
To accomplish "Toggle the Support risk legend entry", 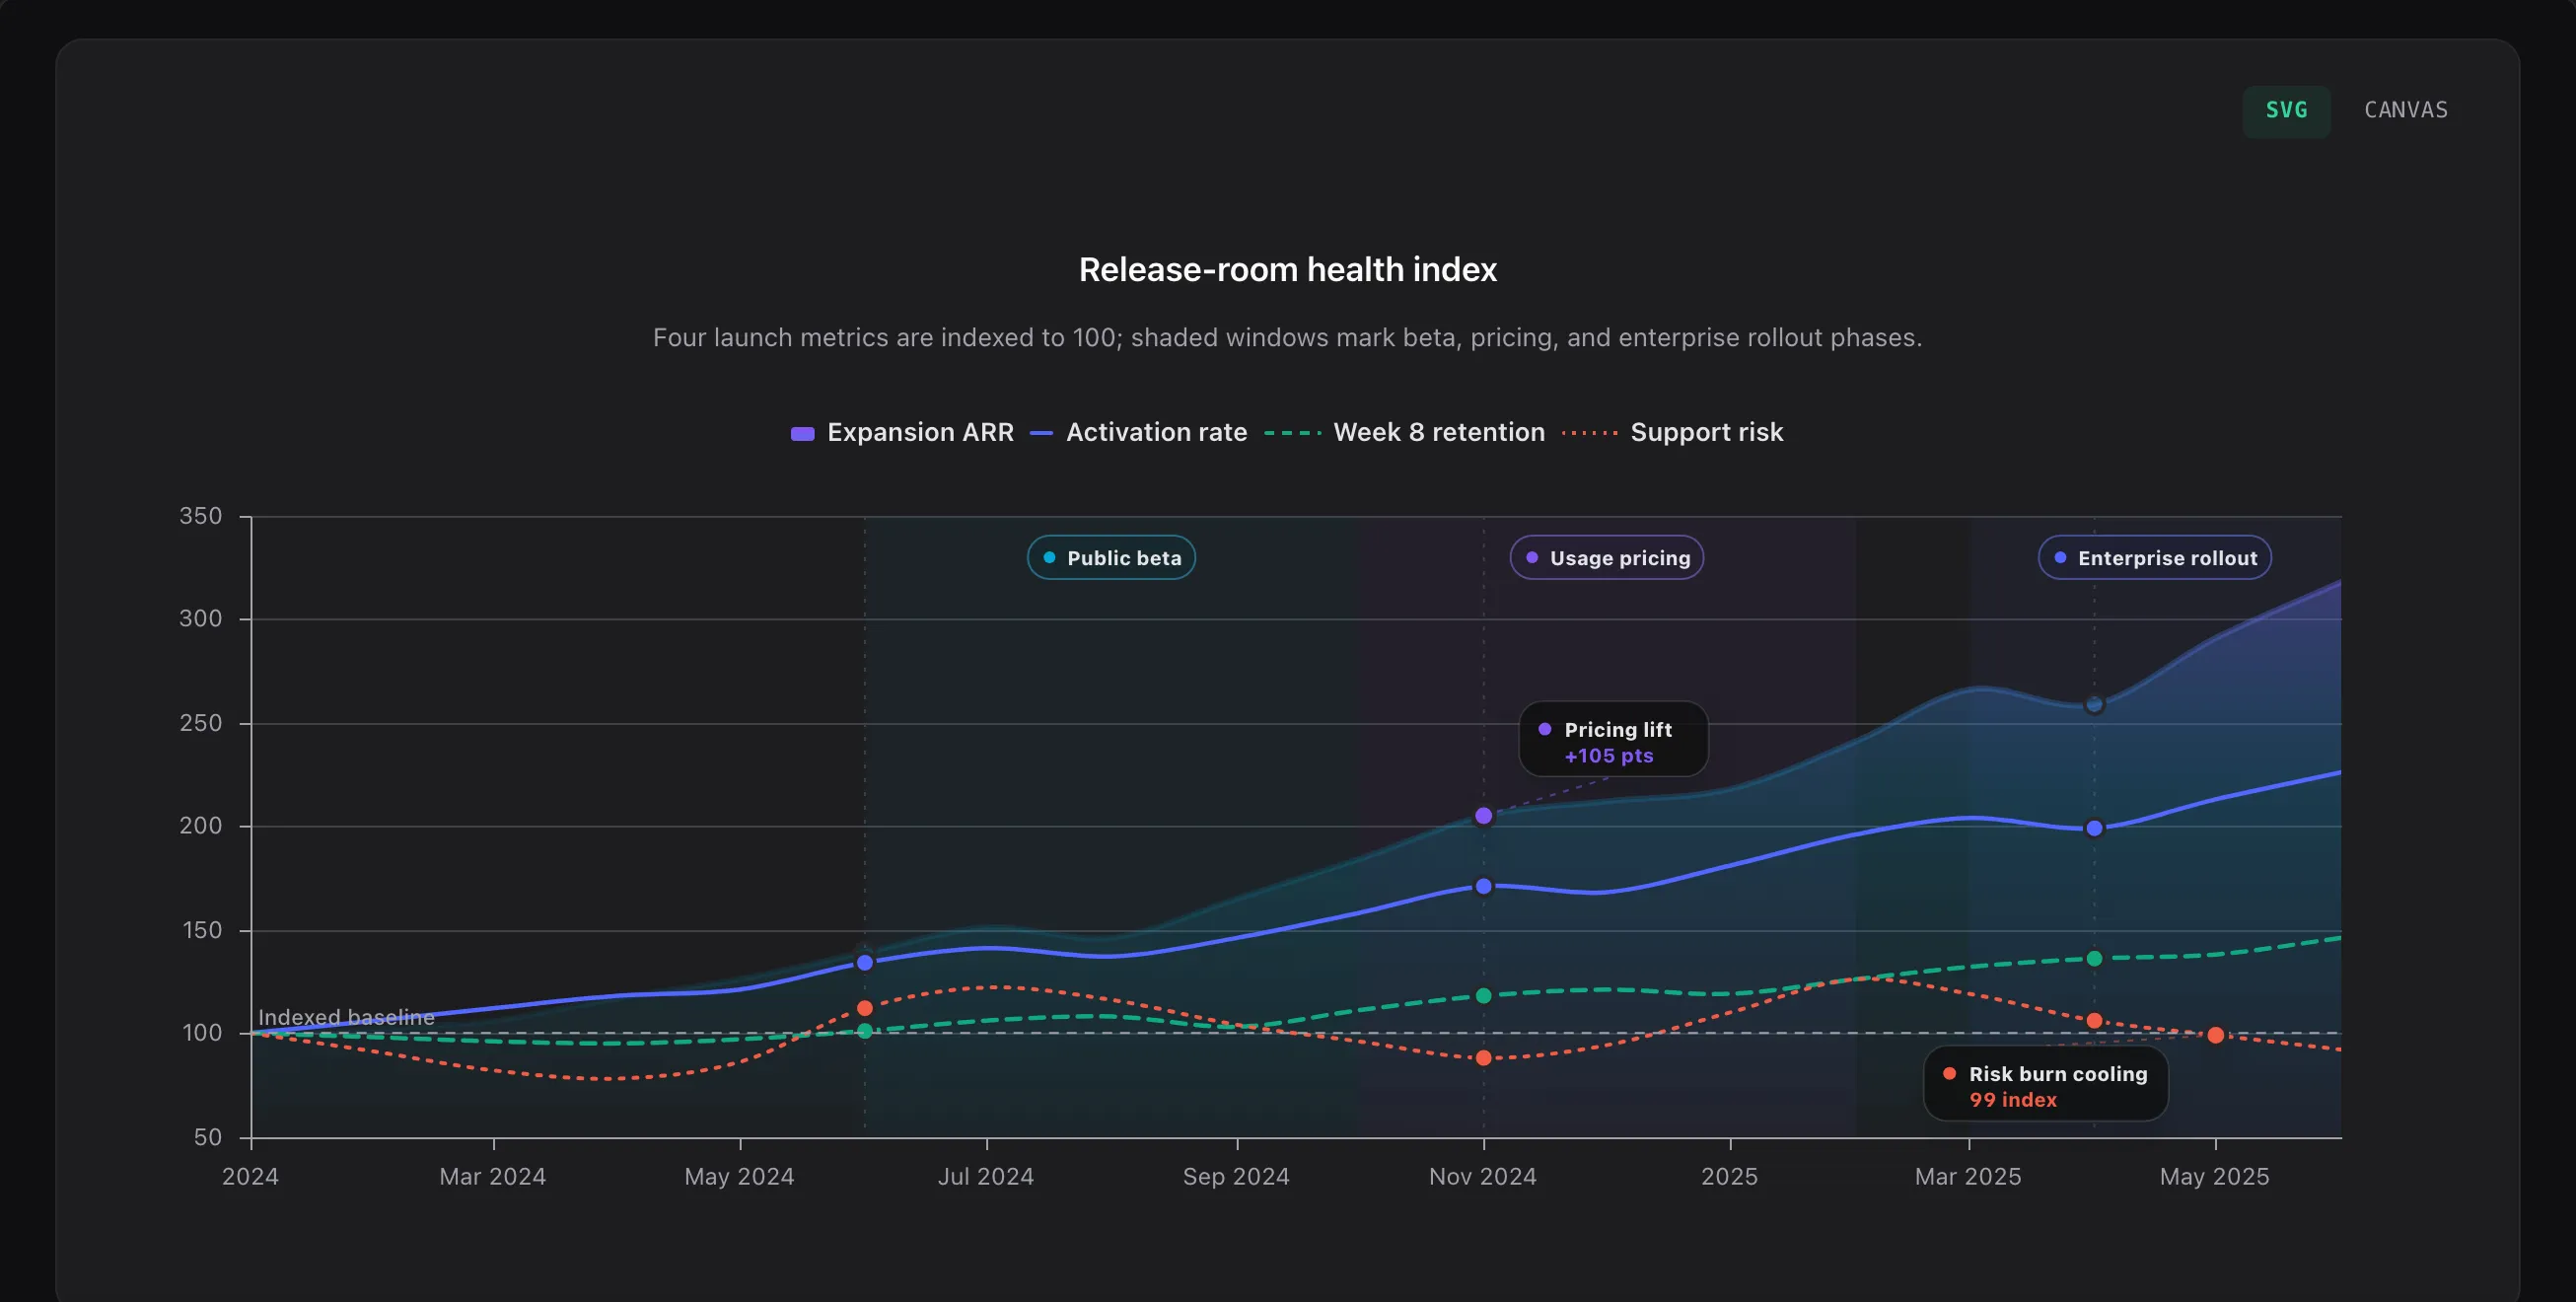I will pyautogui.click(x=1672, y=433).
